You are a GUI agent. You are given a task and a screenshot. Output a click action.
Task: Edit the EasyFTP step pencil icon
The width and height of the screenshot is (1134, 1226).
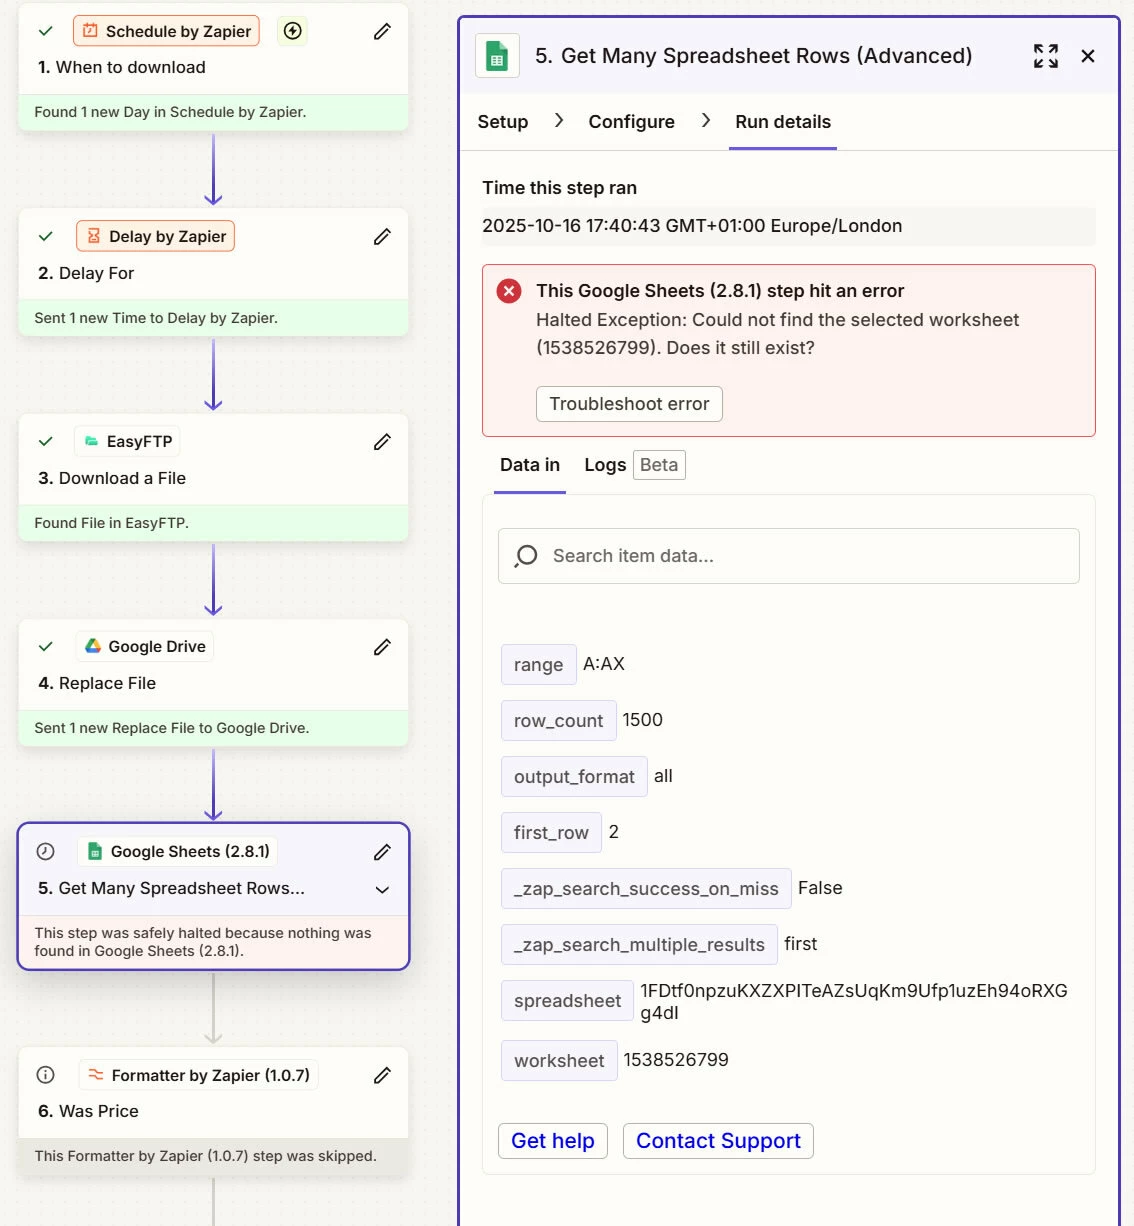[x=382, y=442]
